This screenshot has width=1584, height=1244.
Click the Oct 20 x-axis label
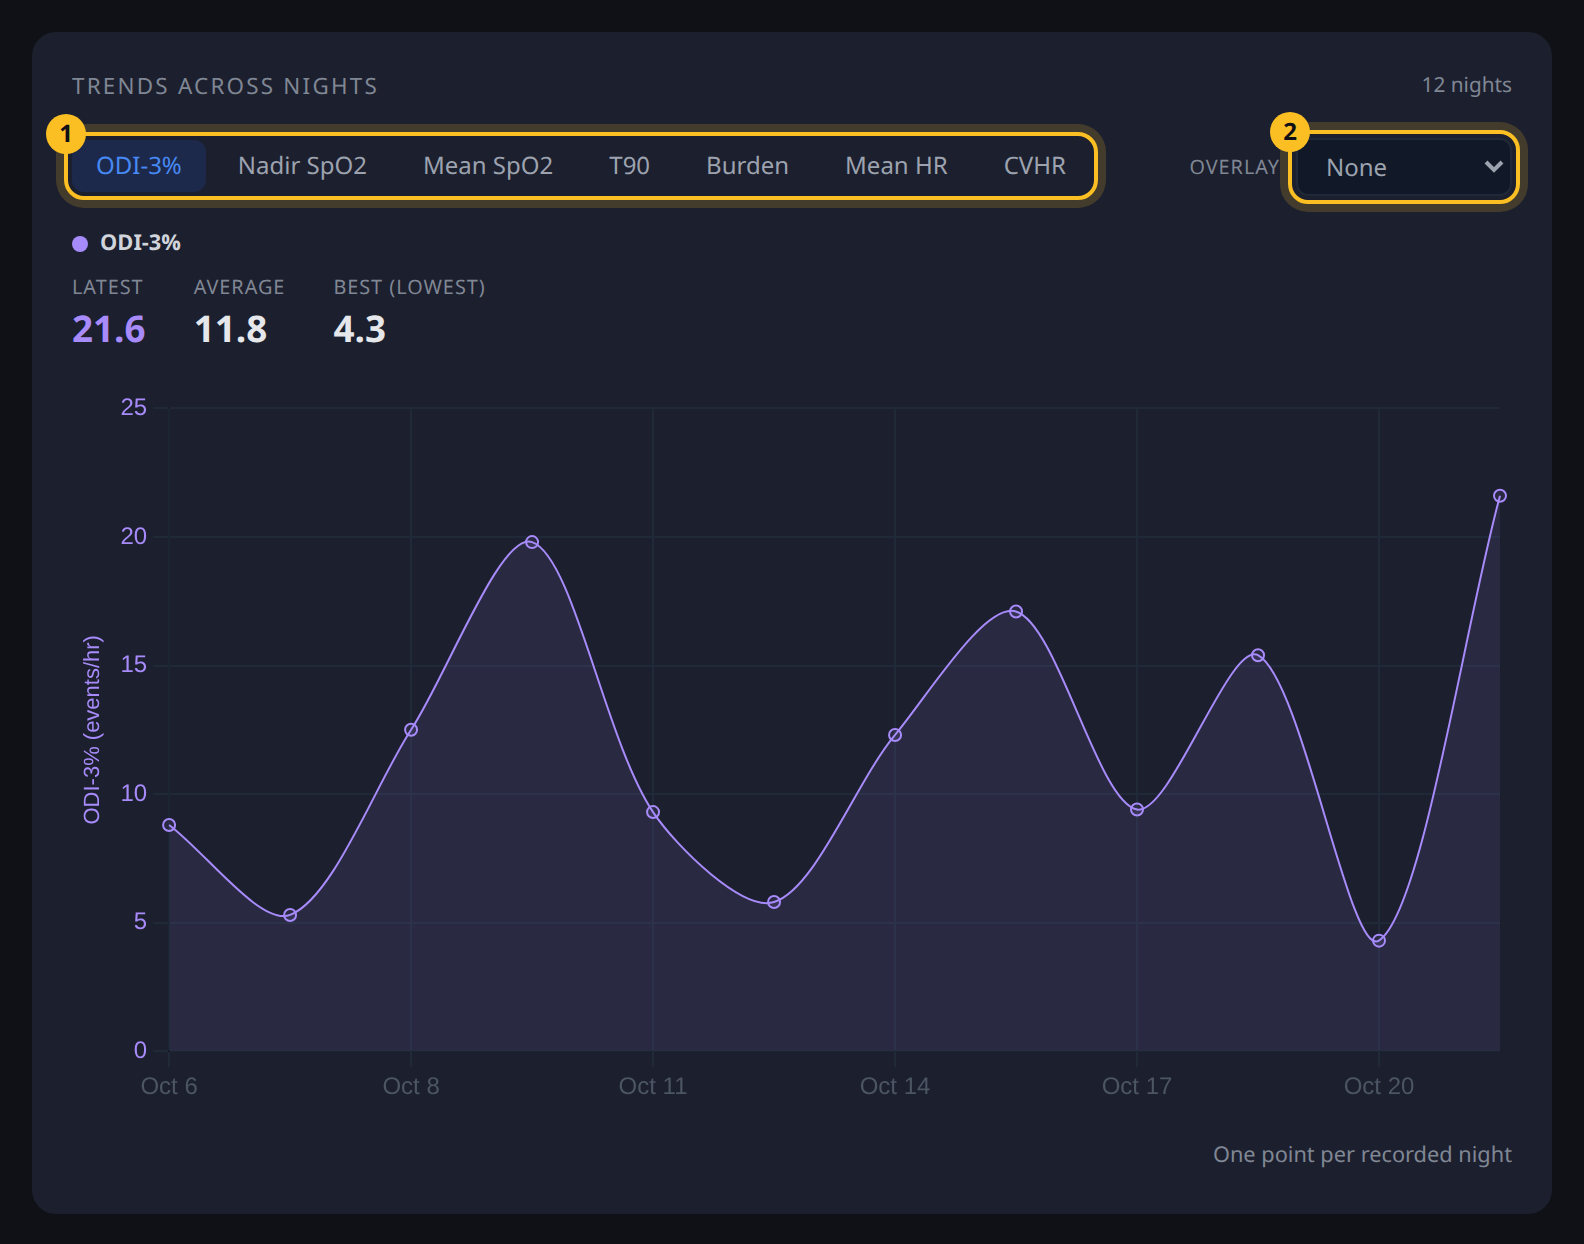[x=1379, y=1086]
